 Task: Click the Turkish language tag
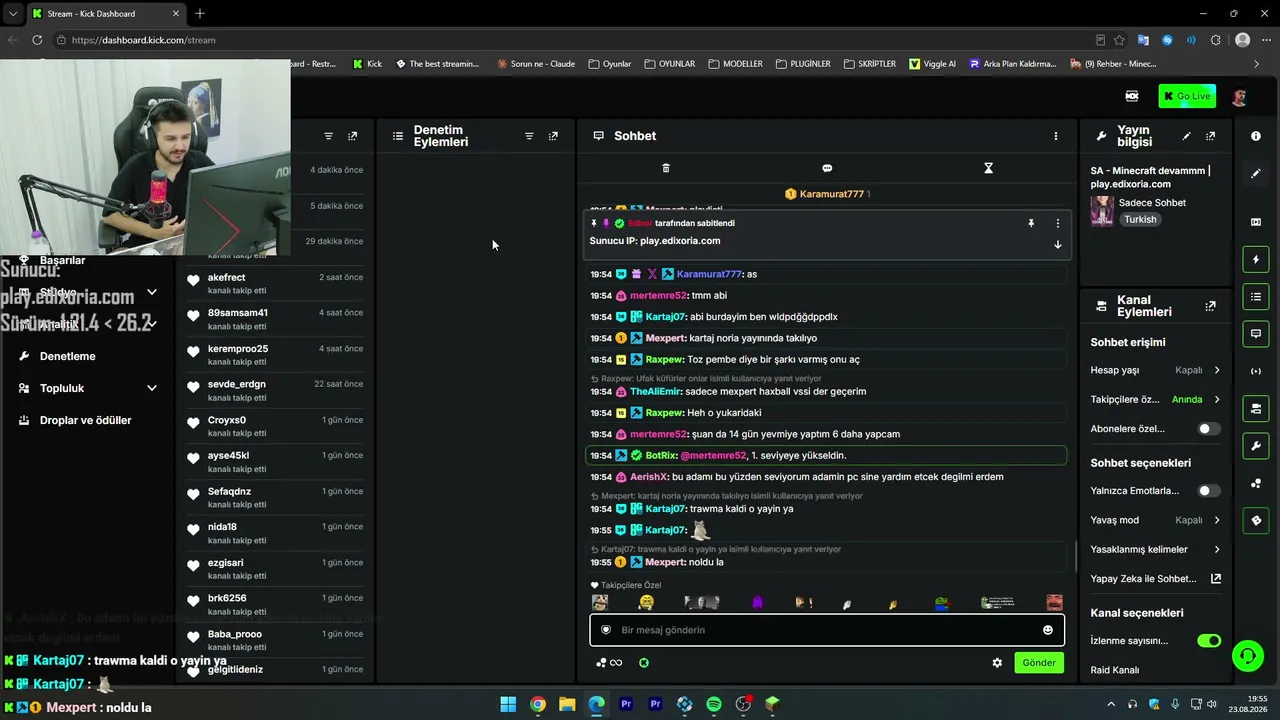(1140, 220)
